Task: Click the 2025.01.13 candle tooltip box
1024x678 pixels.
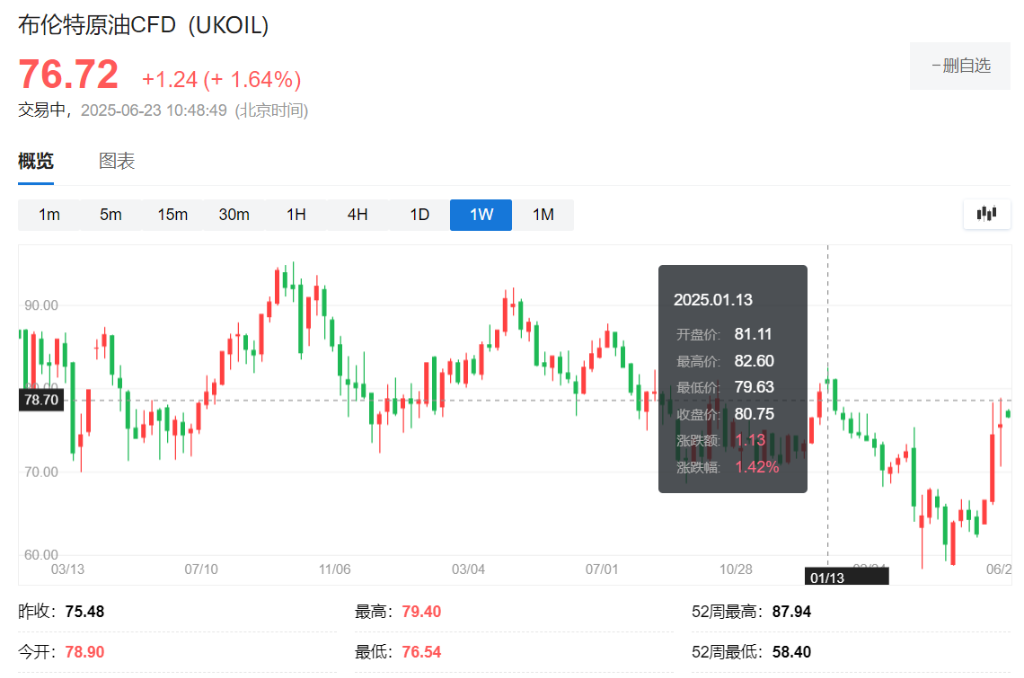Action: coord(732,378)
